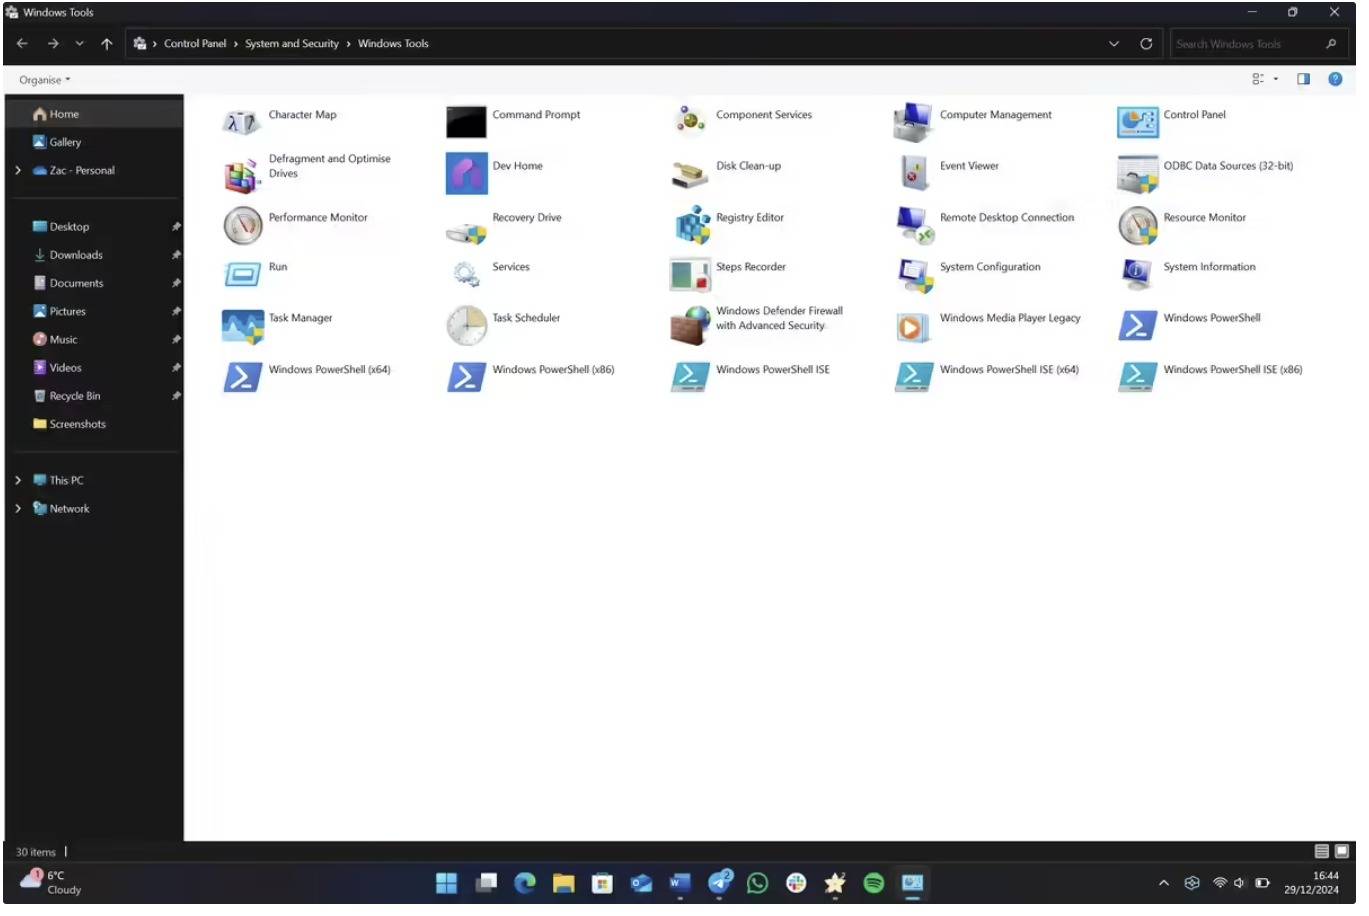Expand the Network tree node
Viewport: 1369px width, 916px height.
[18, 509]
